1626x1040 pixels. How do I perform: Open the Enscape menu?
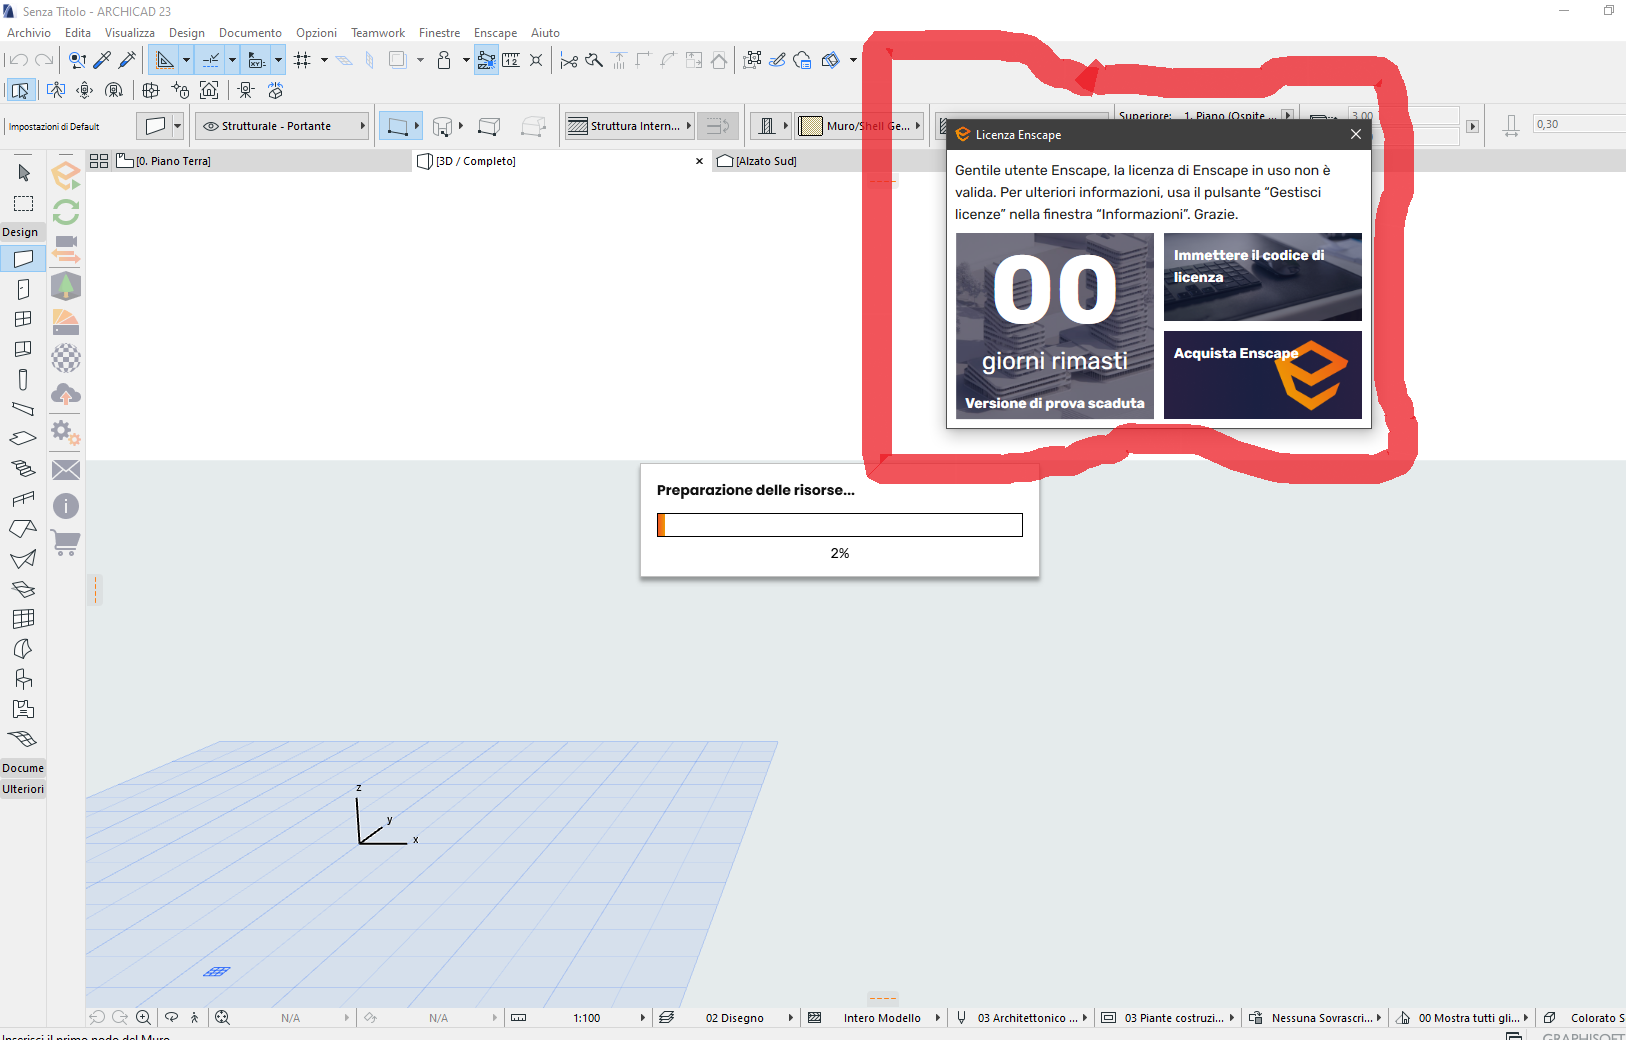coord(496,33)
